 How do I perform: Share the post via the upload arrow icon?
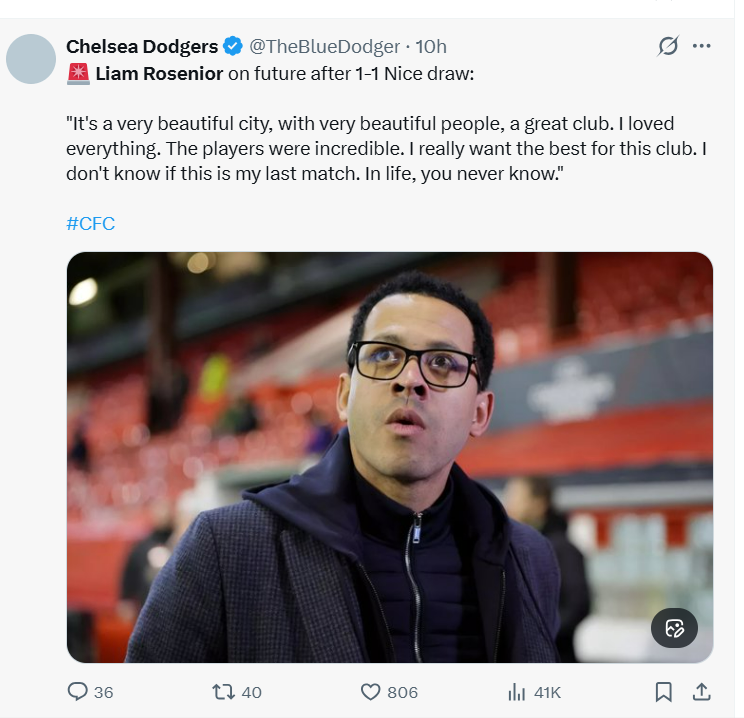pyautogui.click(x=701, y=691)
